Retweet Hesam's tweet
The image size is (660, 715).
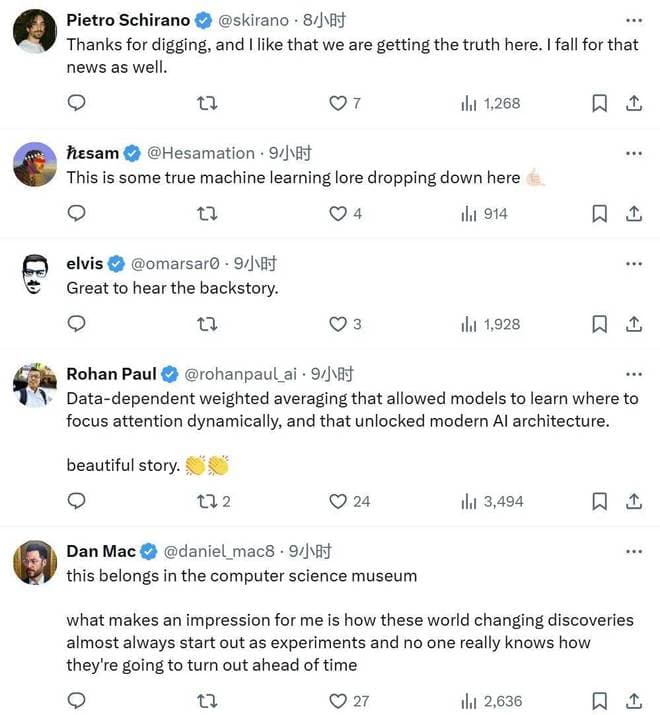point(208,213)
